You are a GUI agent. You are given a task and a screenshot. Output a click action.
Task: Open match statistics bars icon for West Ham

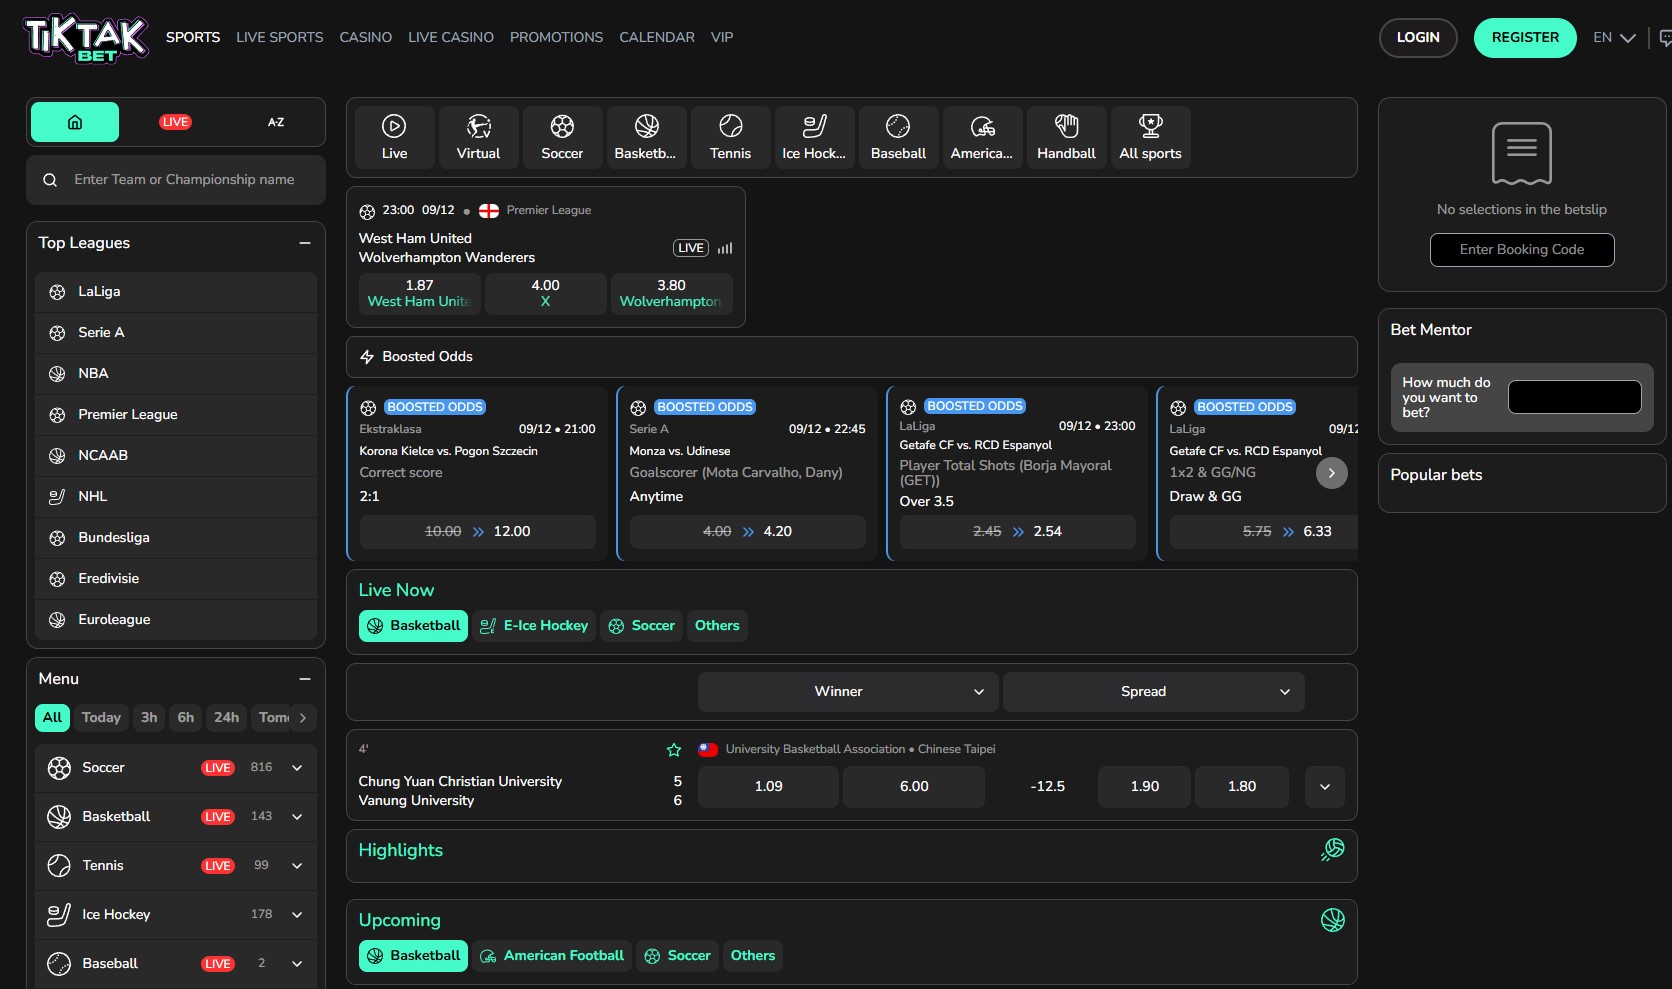pos(725,248)
